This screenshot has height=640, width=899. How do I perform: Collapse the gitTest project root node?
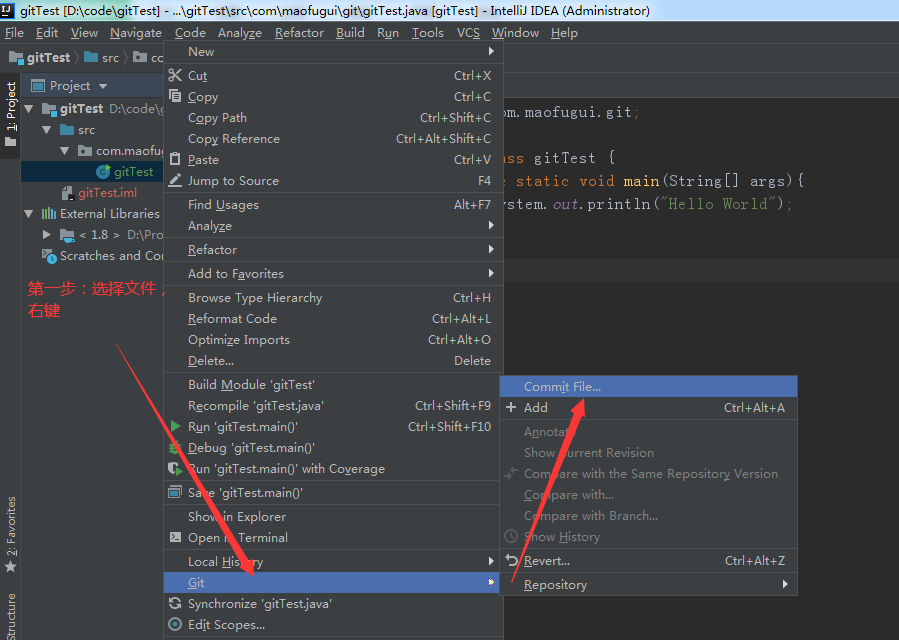29,108
